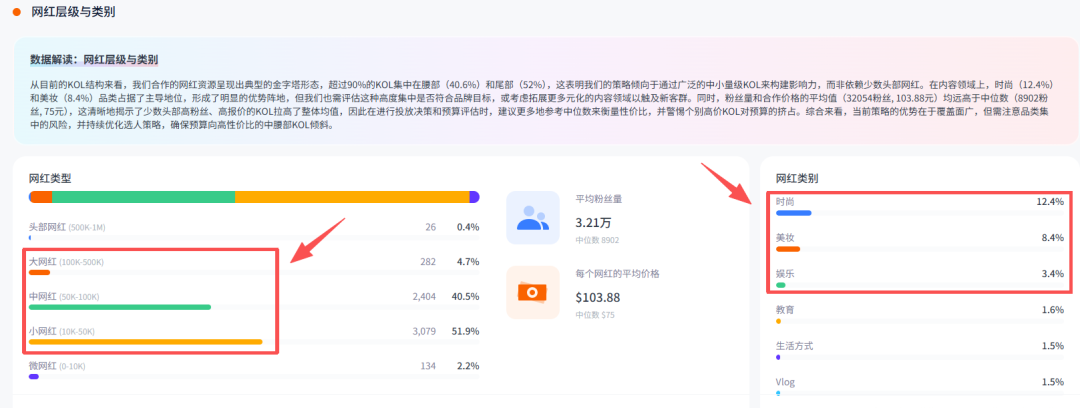This screenshot has width=1080, height=408.
Task: Click the 3.4% value beside 娱乐
Action: pos(1052,274)
